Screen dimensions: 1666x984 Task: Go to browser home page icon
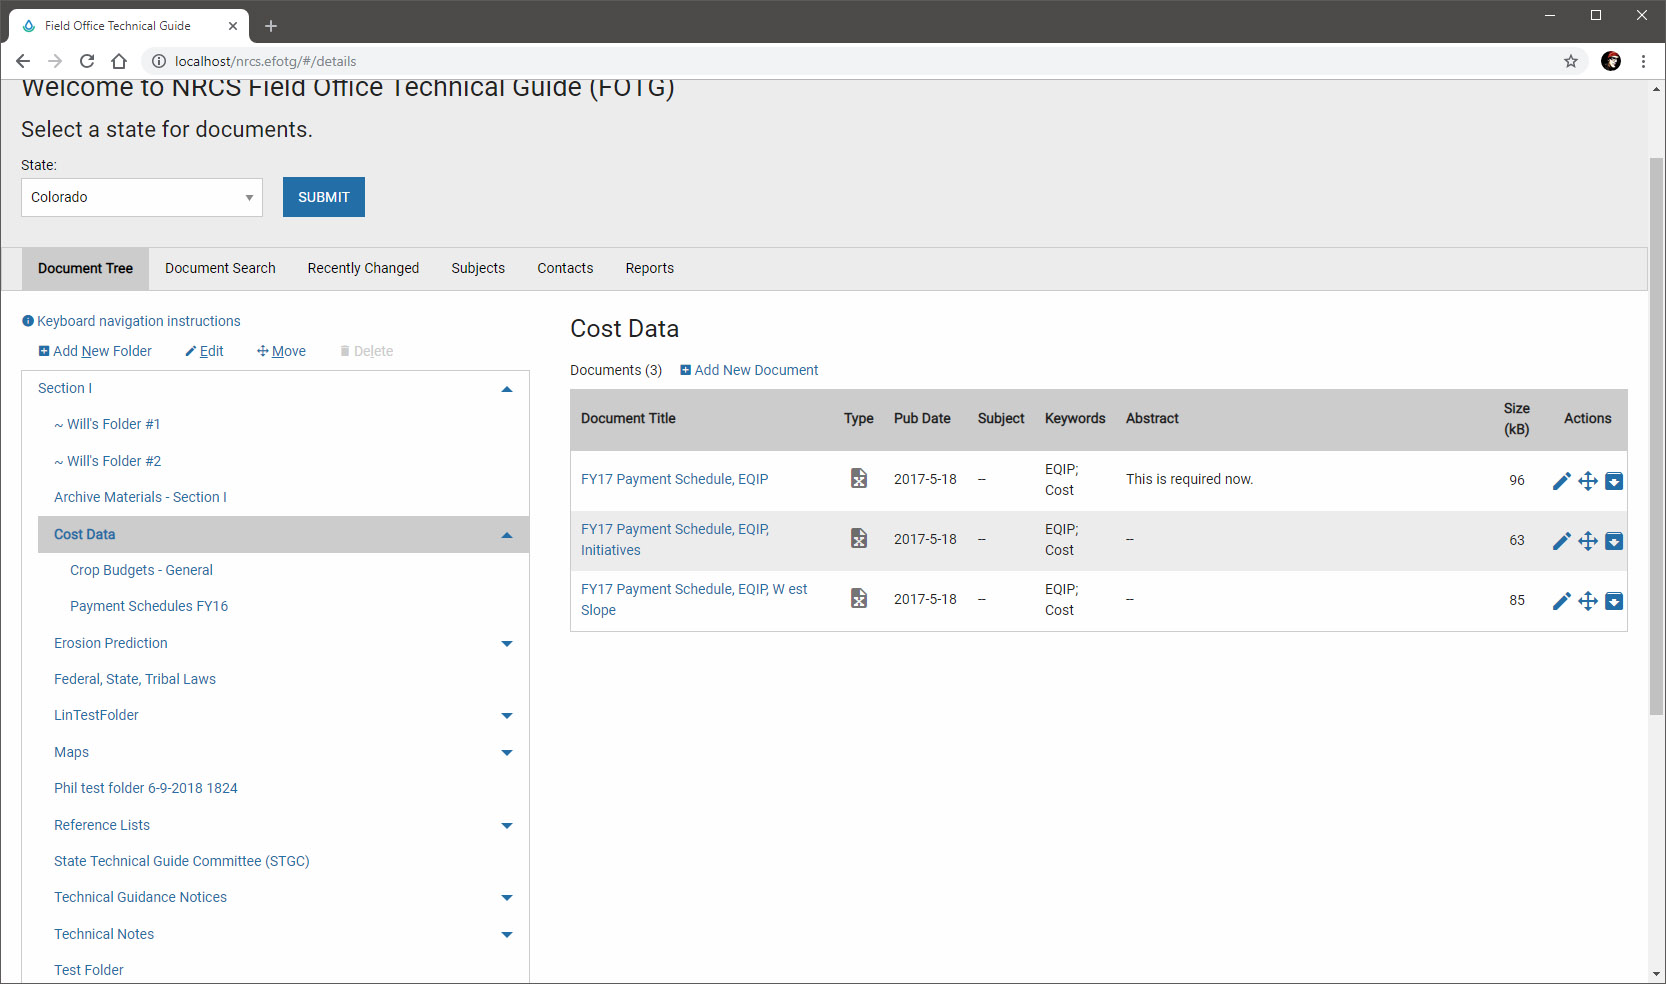click(x=119, y=61)
